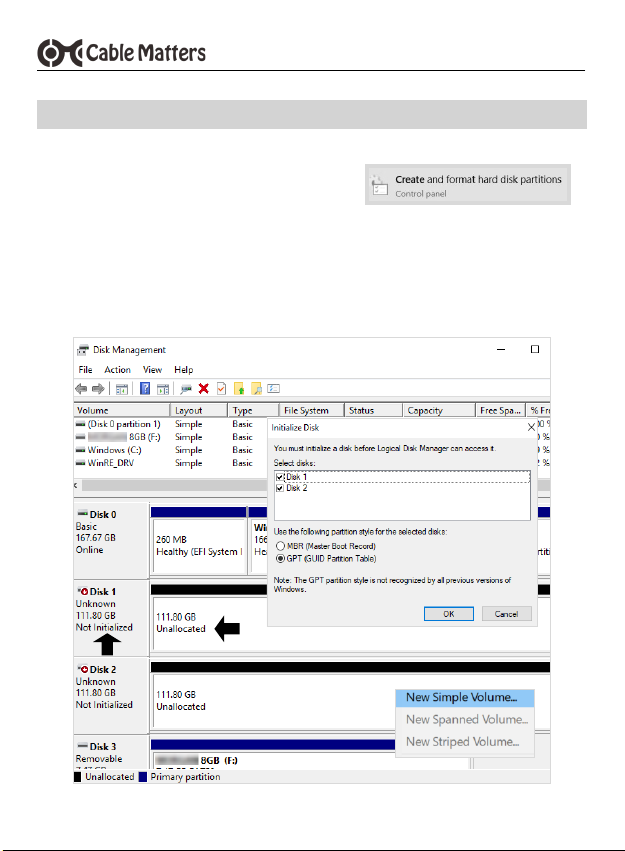Open the View menu
The width and height of the screenshot is (625, 851).
(152, 369)
